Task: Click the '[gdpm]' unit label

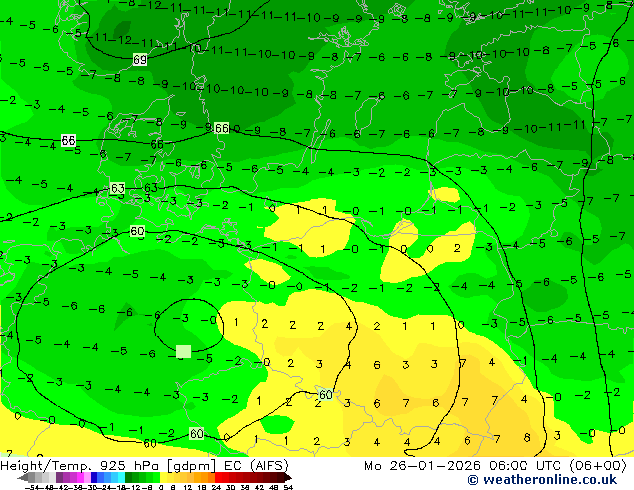Action: click(x=192, y=466)
